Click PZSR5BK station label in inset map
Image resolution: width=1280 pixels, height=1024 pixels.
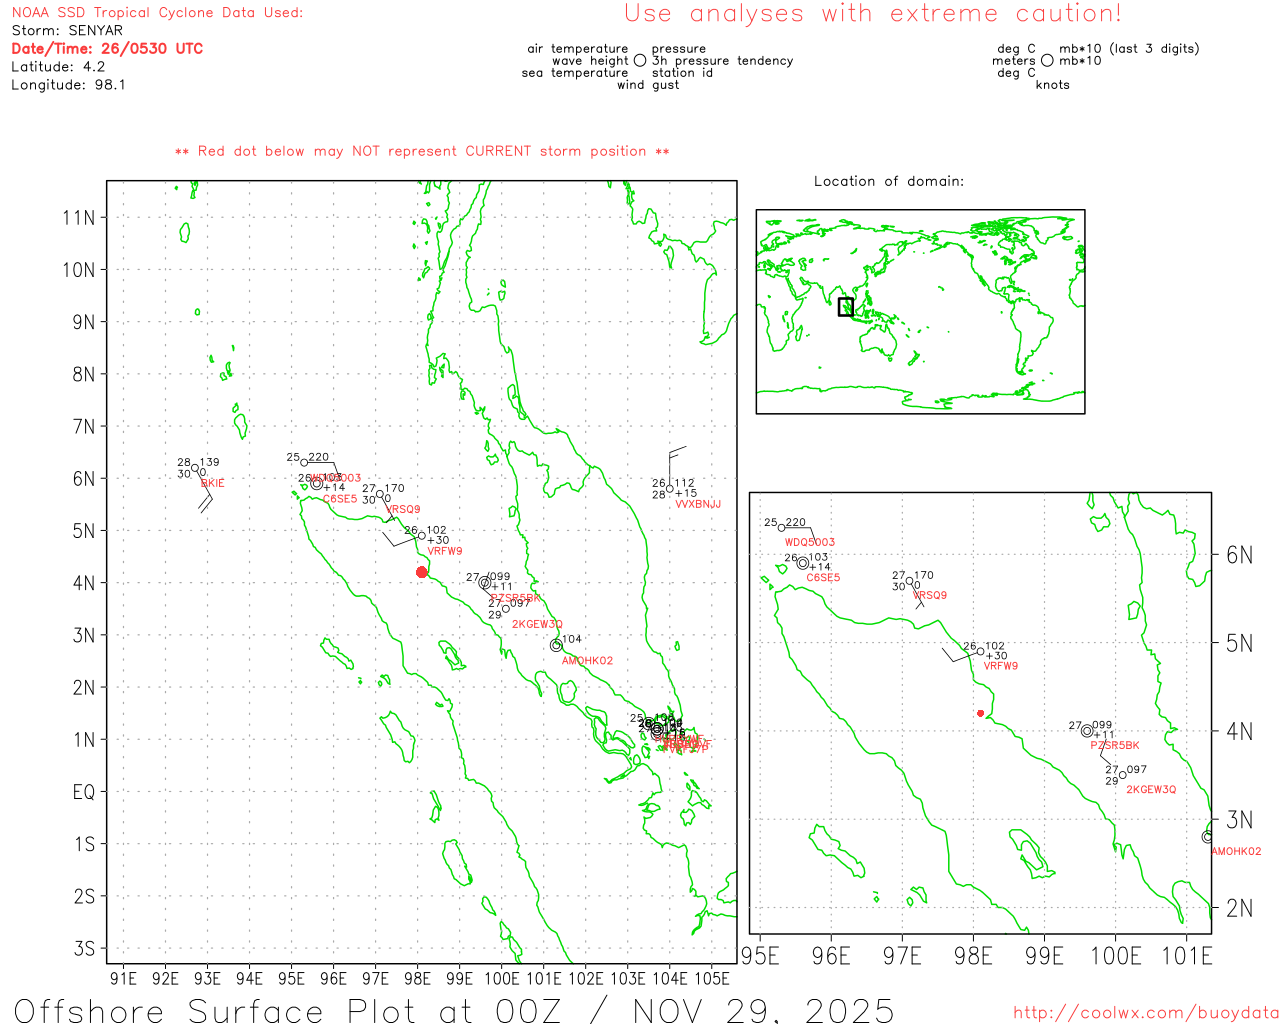1114,745
